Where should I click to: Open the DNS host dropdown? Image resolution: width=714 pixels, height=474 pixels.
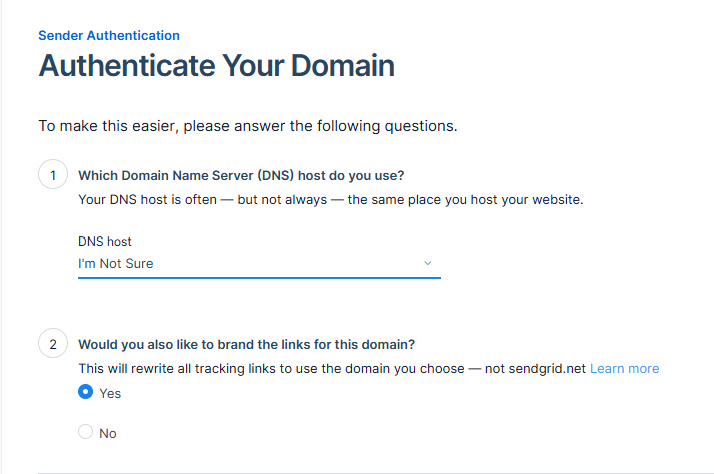pyautogui.click(x=258, y=263)
